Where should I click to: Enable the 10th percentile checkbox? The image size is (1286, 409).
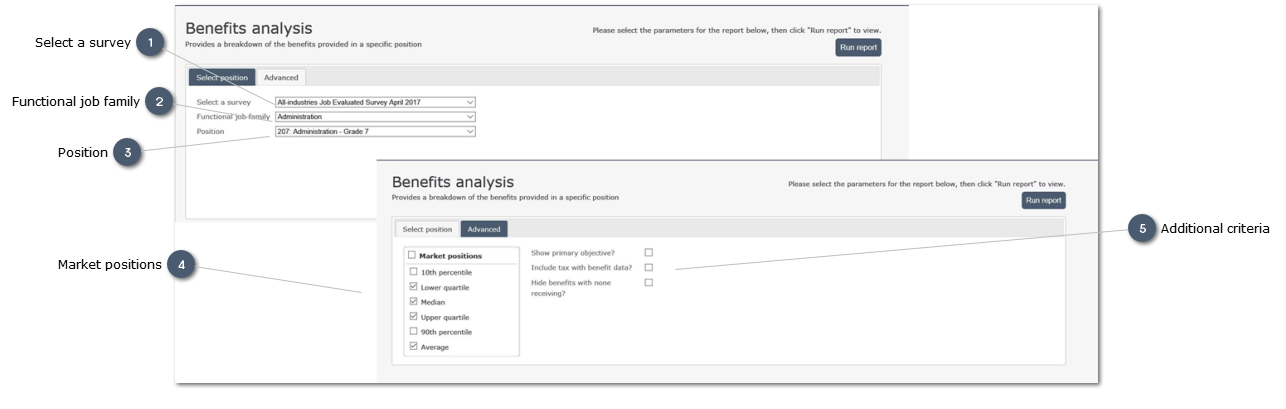[x=414, y=272]
